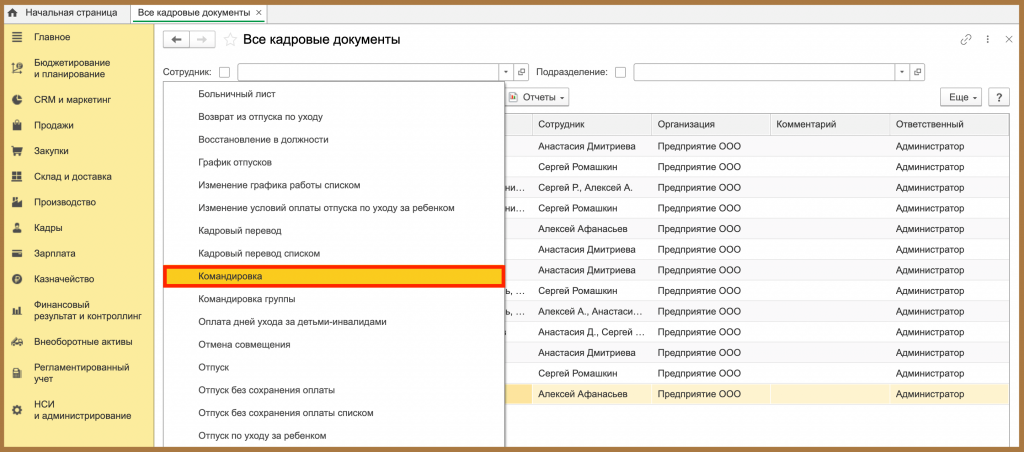
Task: Sort by Ответственный column header
Action: (x=950, y=125)
